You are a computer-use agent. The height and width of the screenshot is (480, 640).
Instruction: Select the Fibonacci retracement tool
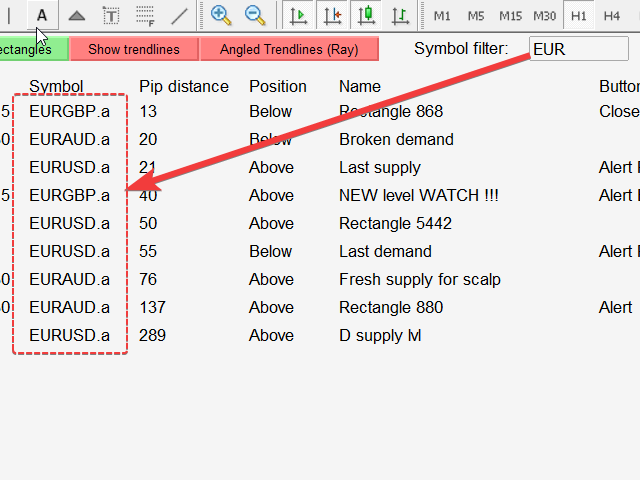point(145,16)
